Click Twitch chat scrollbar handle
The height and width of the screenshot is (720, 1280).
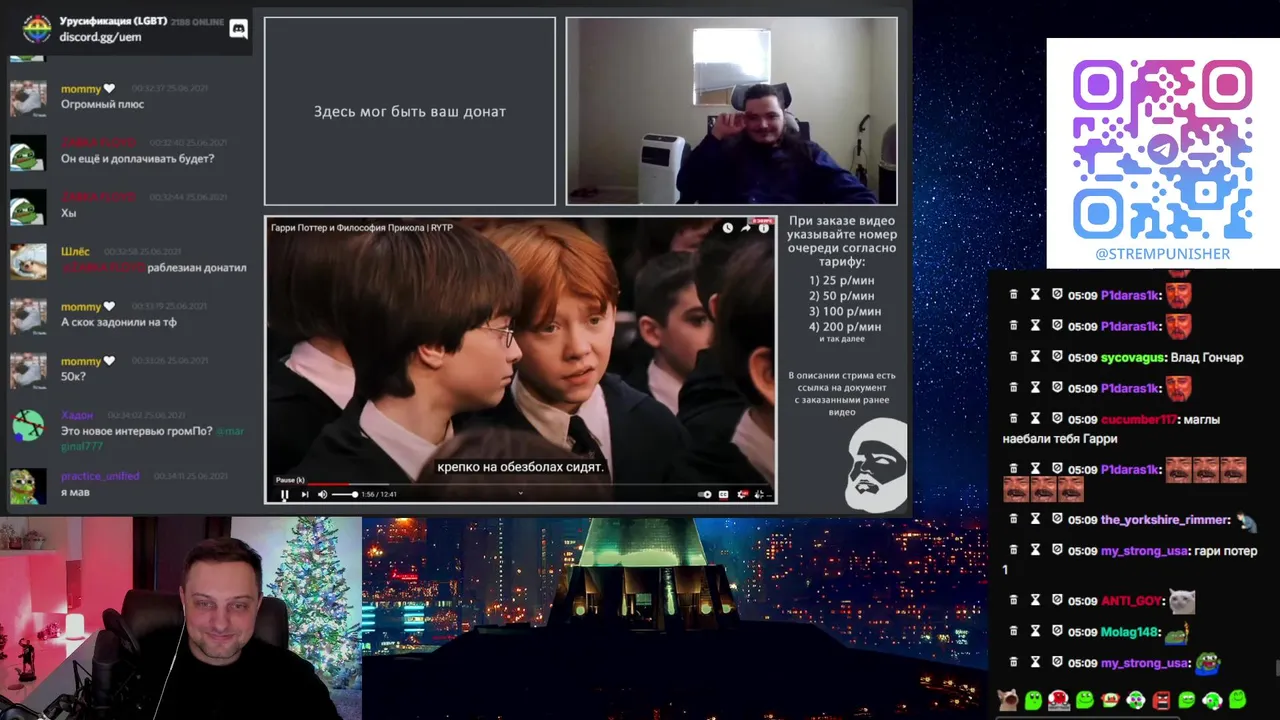coord(1276,668)
